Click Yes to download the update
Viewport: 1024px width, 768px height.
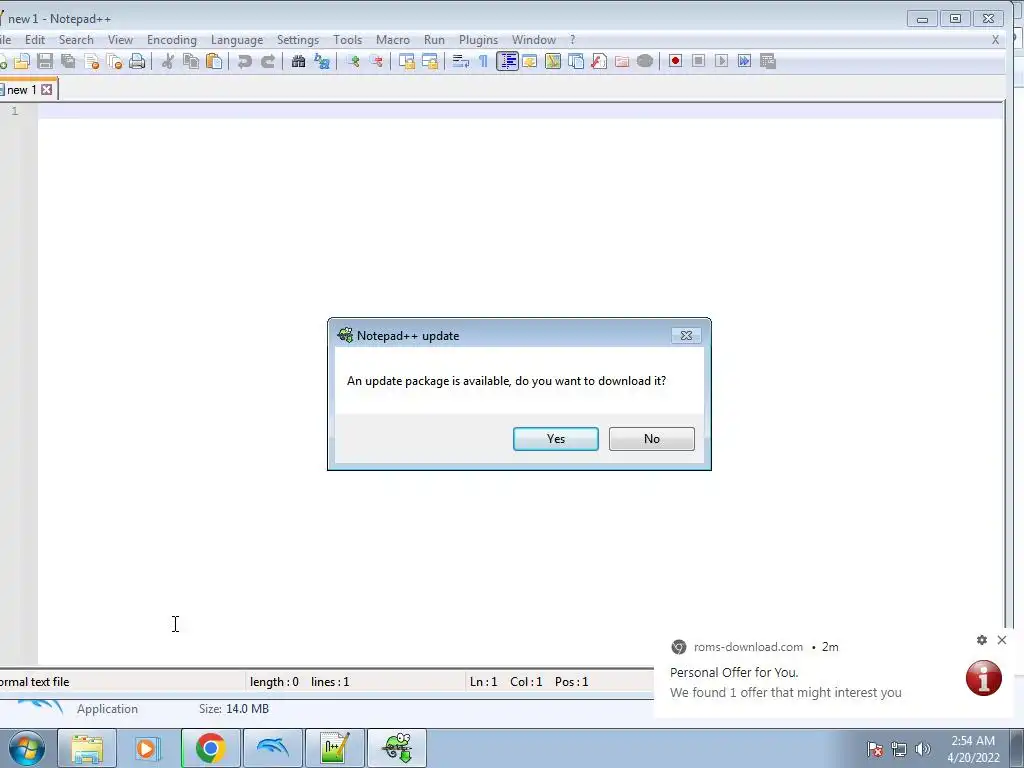tap(556, 439)
